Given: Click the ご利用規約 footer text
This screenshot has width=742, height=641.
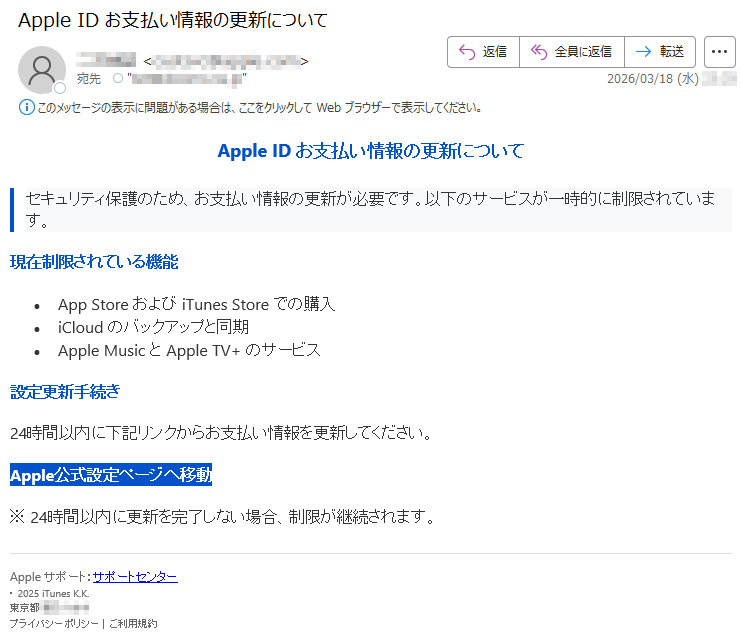Looking at the screenshot, I should point(133,623).
